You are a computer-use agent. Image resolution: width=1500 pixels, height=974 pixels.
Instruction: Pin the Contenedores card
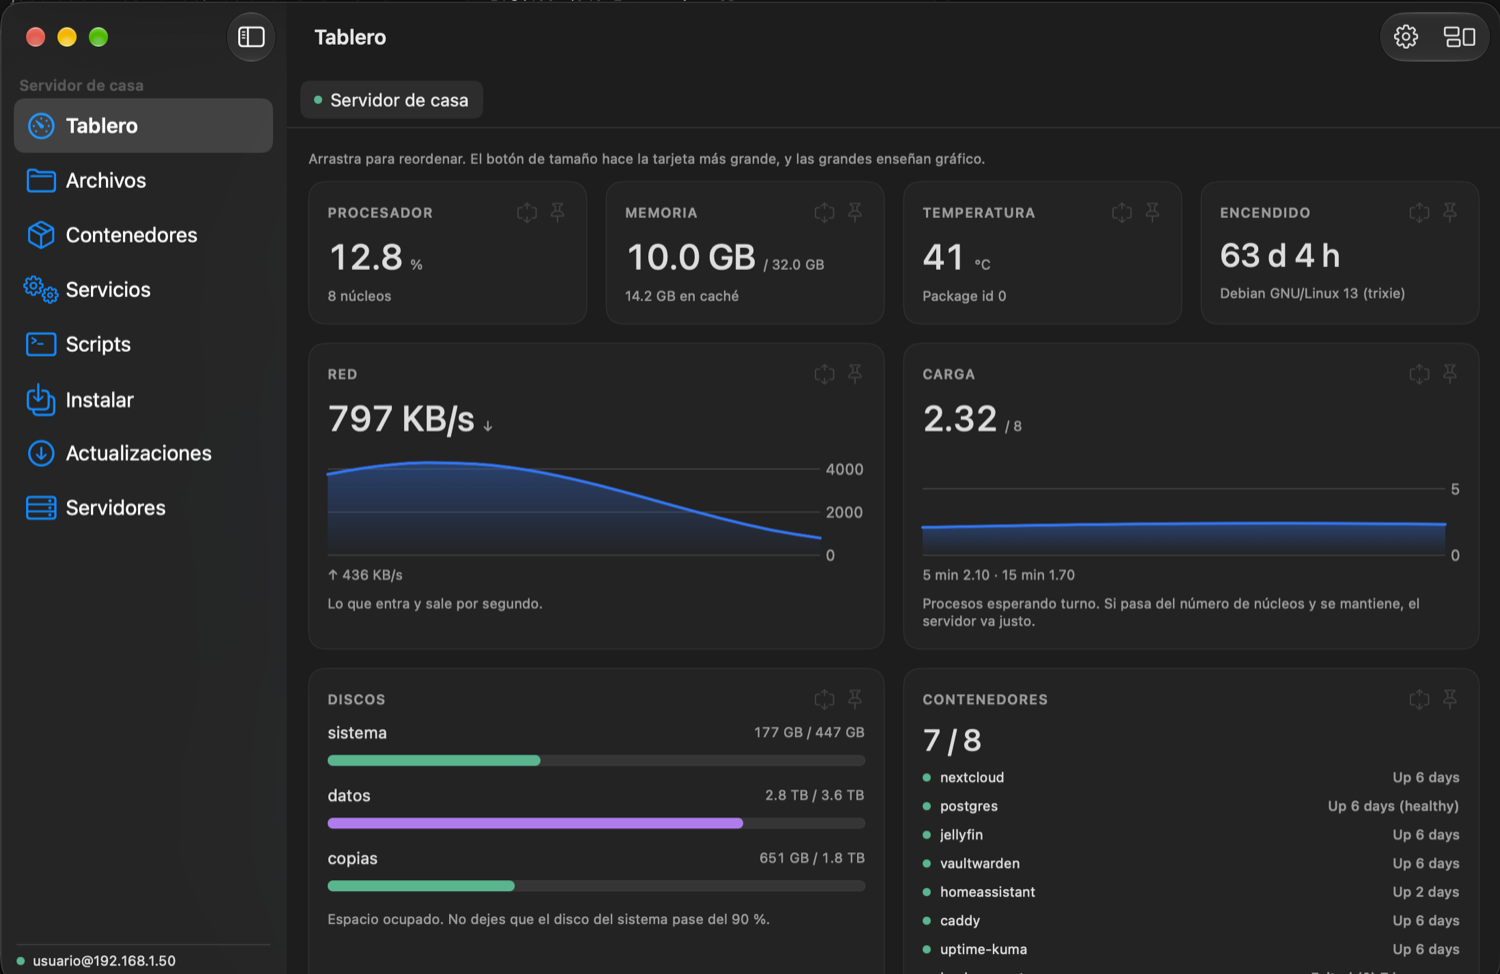[x=1450, y=699]
